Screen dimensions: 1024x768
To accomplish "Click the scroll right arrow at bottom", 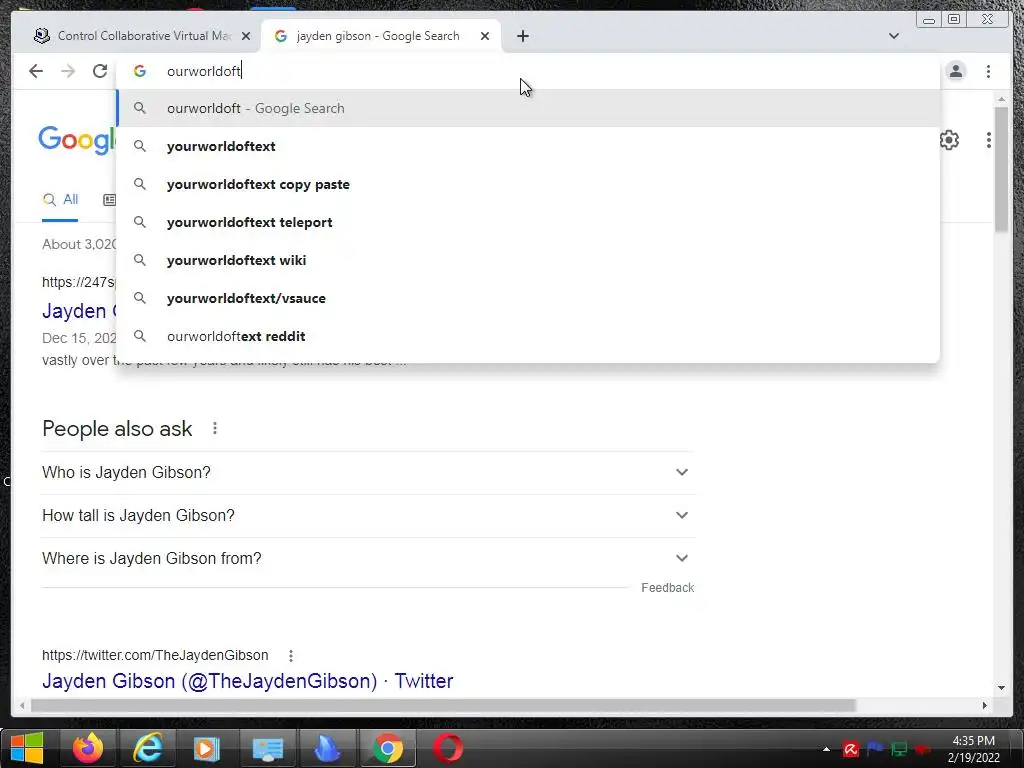I will pos(984,705).
